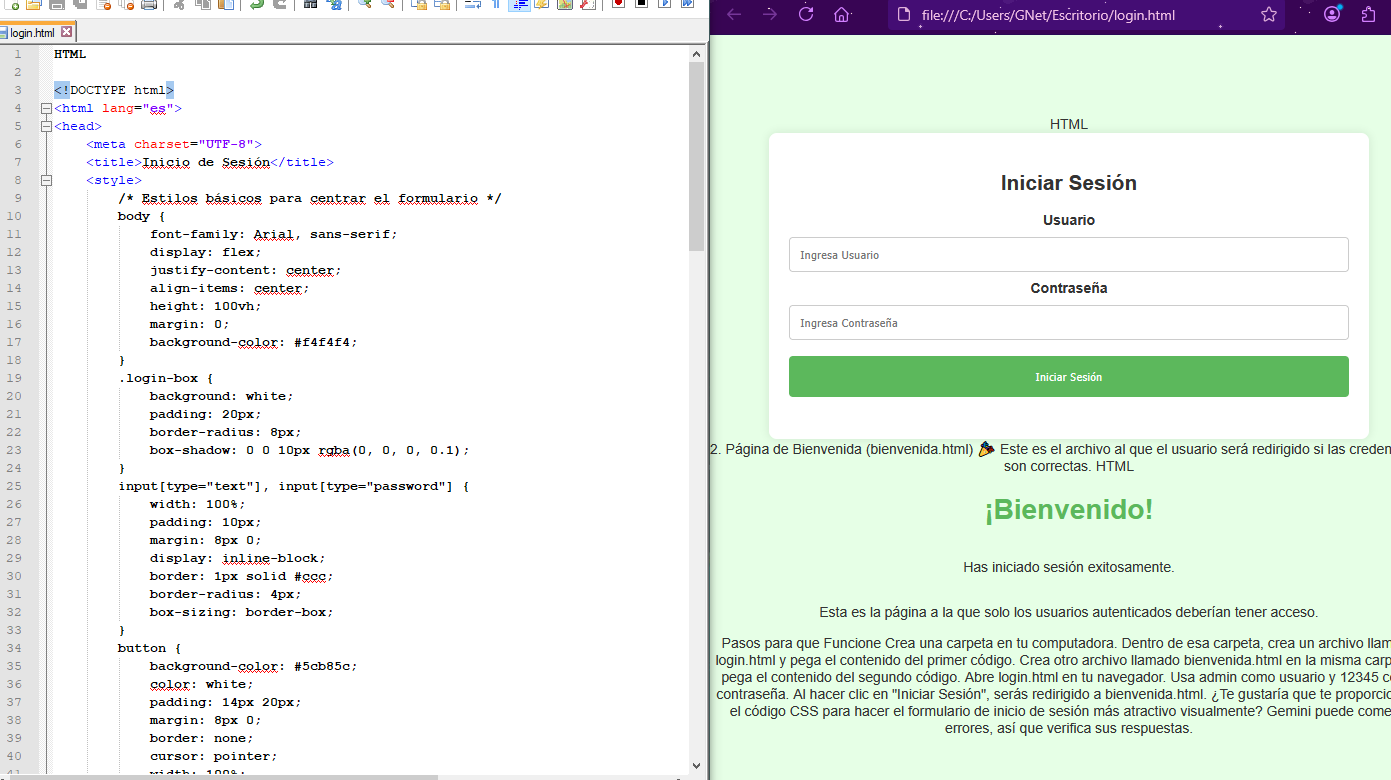
Task: Collapse the head tag fold on line 5
Action: click(46, 126)
